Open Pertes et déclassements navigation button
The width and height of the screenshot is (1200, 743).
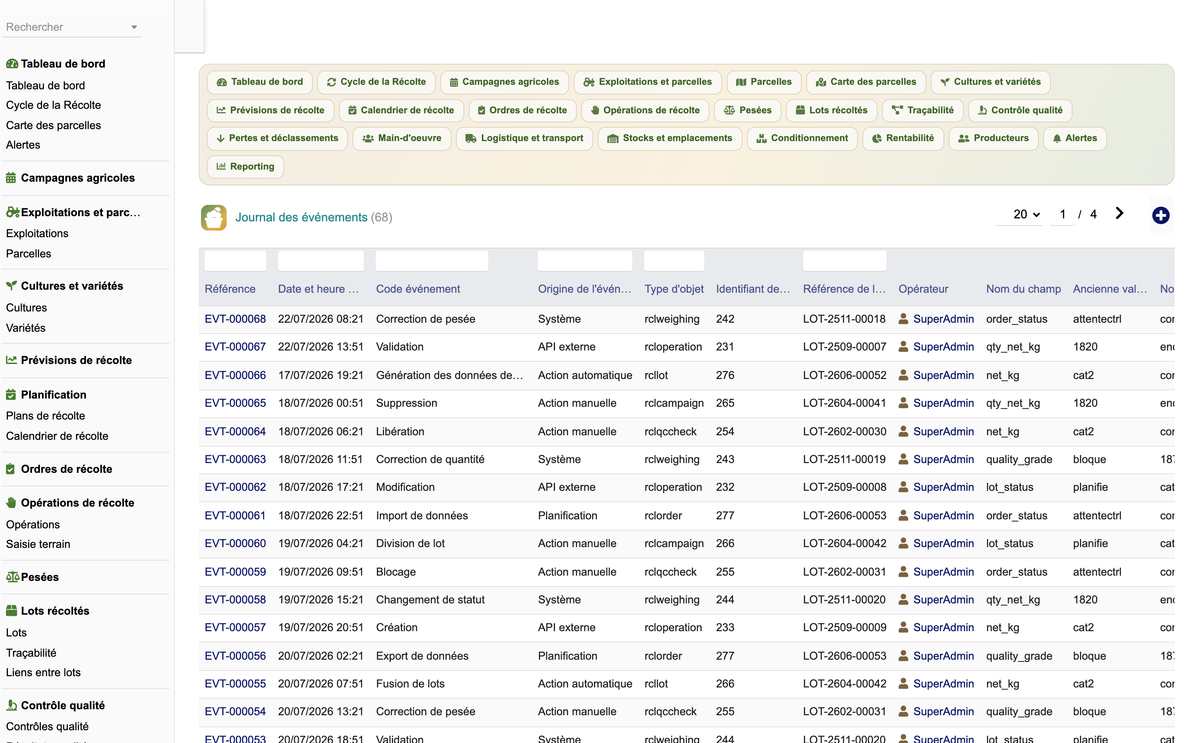tap(277, 138)
